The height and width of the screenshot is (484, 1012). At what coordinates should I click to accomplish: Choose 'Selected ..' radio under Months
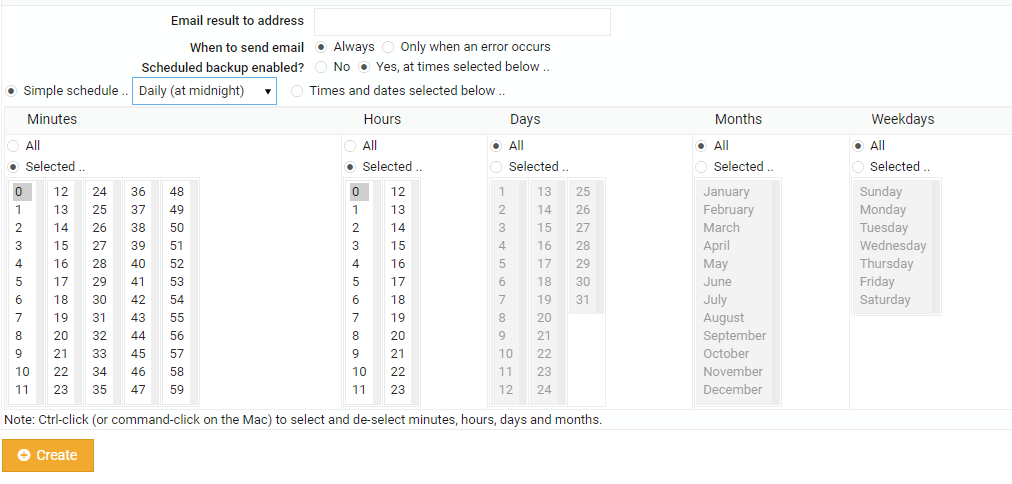pyautogui.click(x=701, y=167)
